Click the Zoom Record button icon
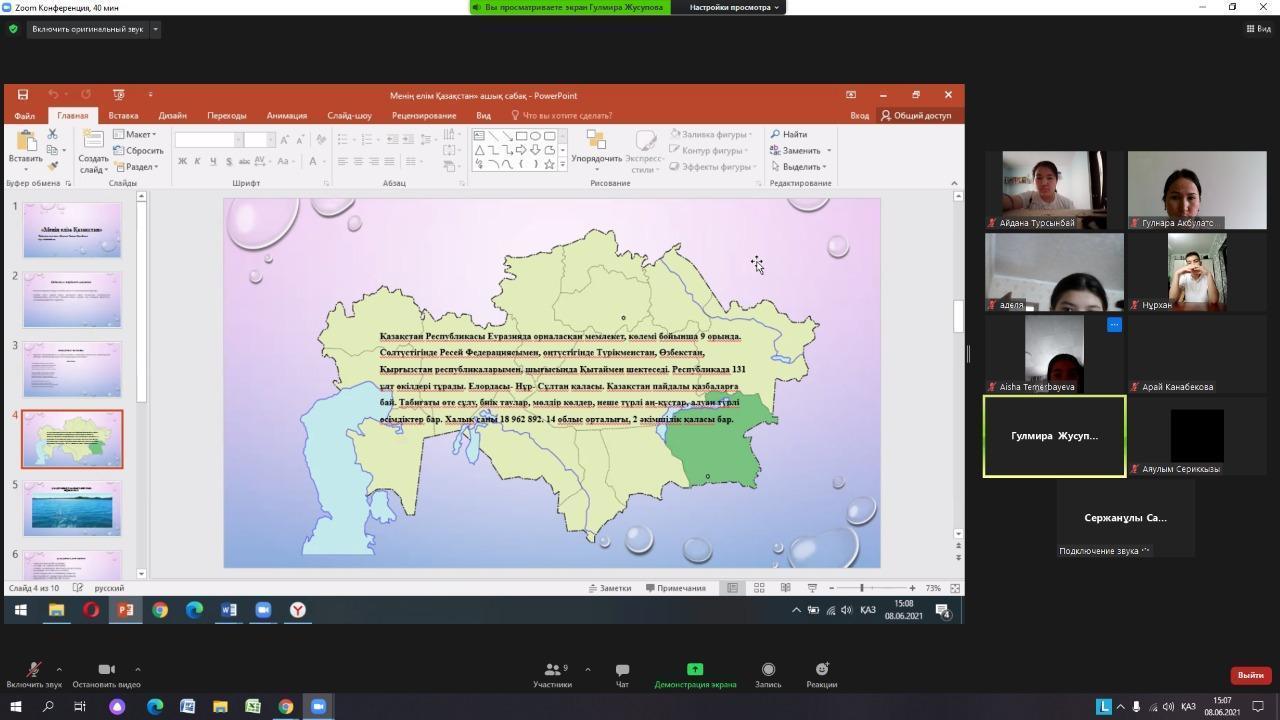The width and height of the screenshot is (1280, 720). (768, 670)
